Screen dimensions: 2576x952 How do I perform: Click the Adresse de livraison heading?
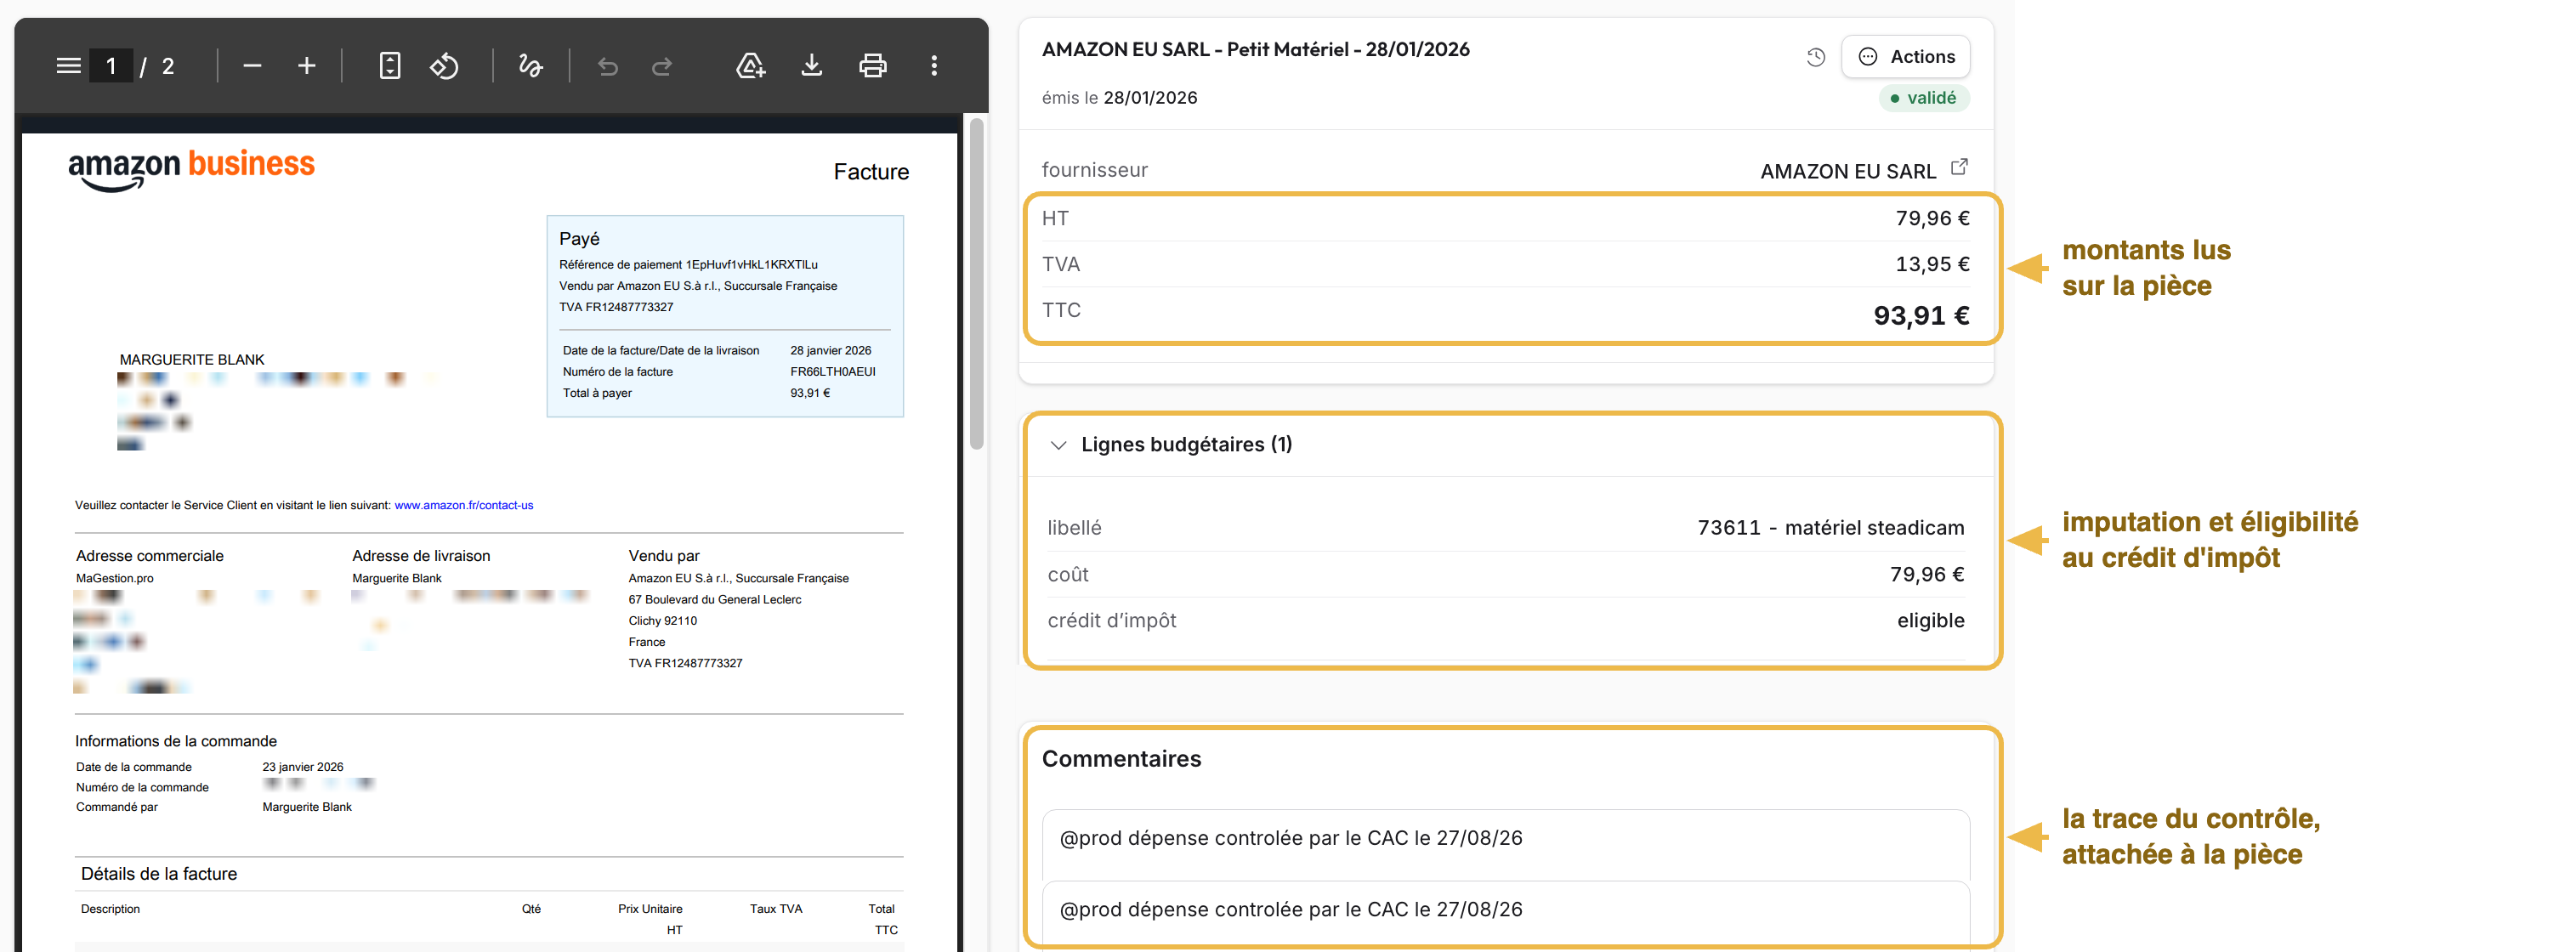[421, 556]
